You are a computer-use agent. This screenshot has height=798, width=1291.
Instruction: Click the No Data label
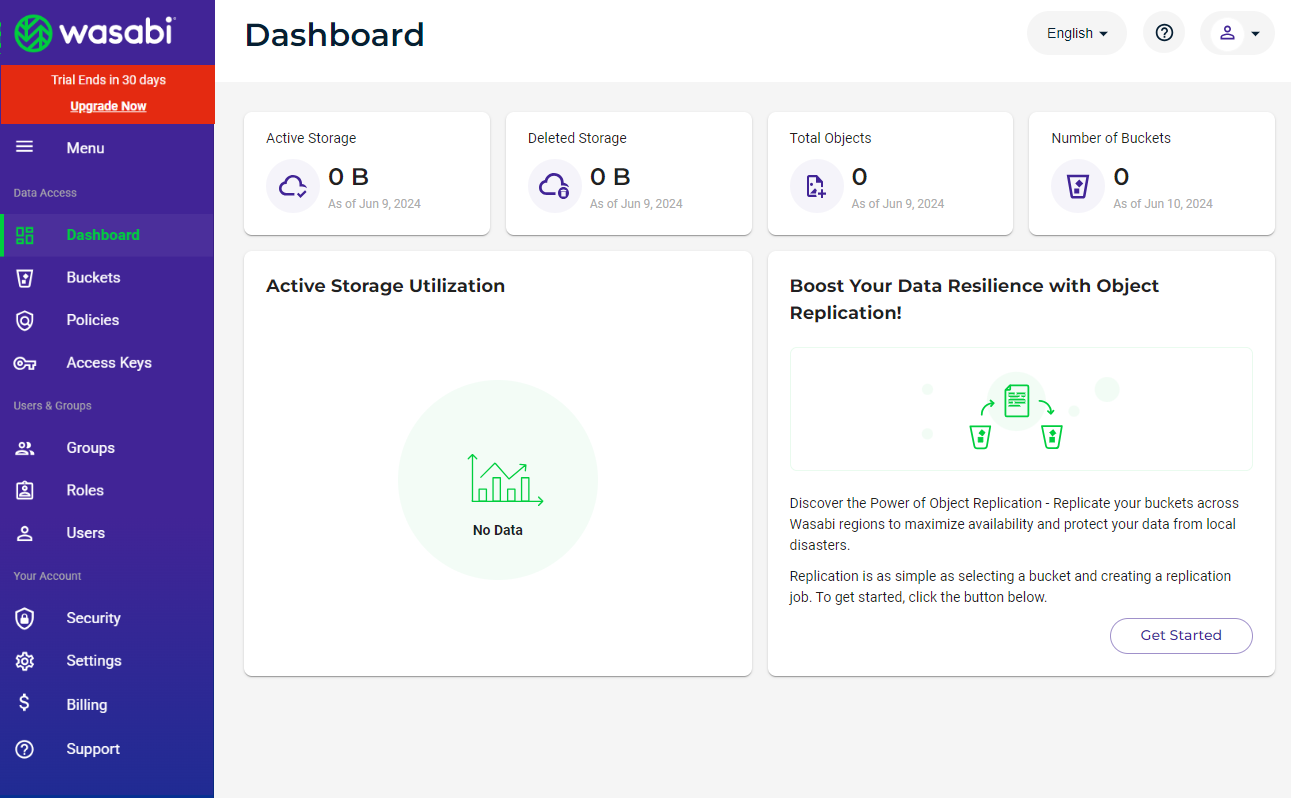click(498, 530)
